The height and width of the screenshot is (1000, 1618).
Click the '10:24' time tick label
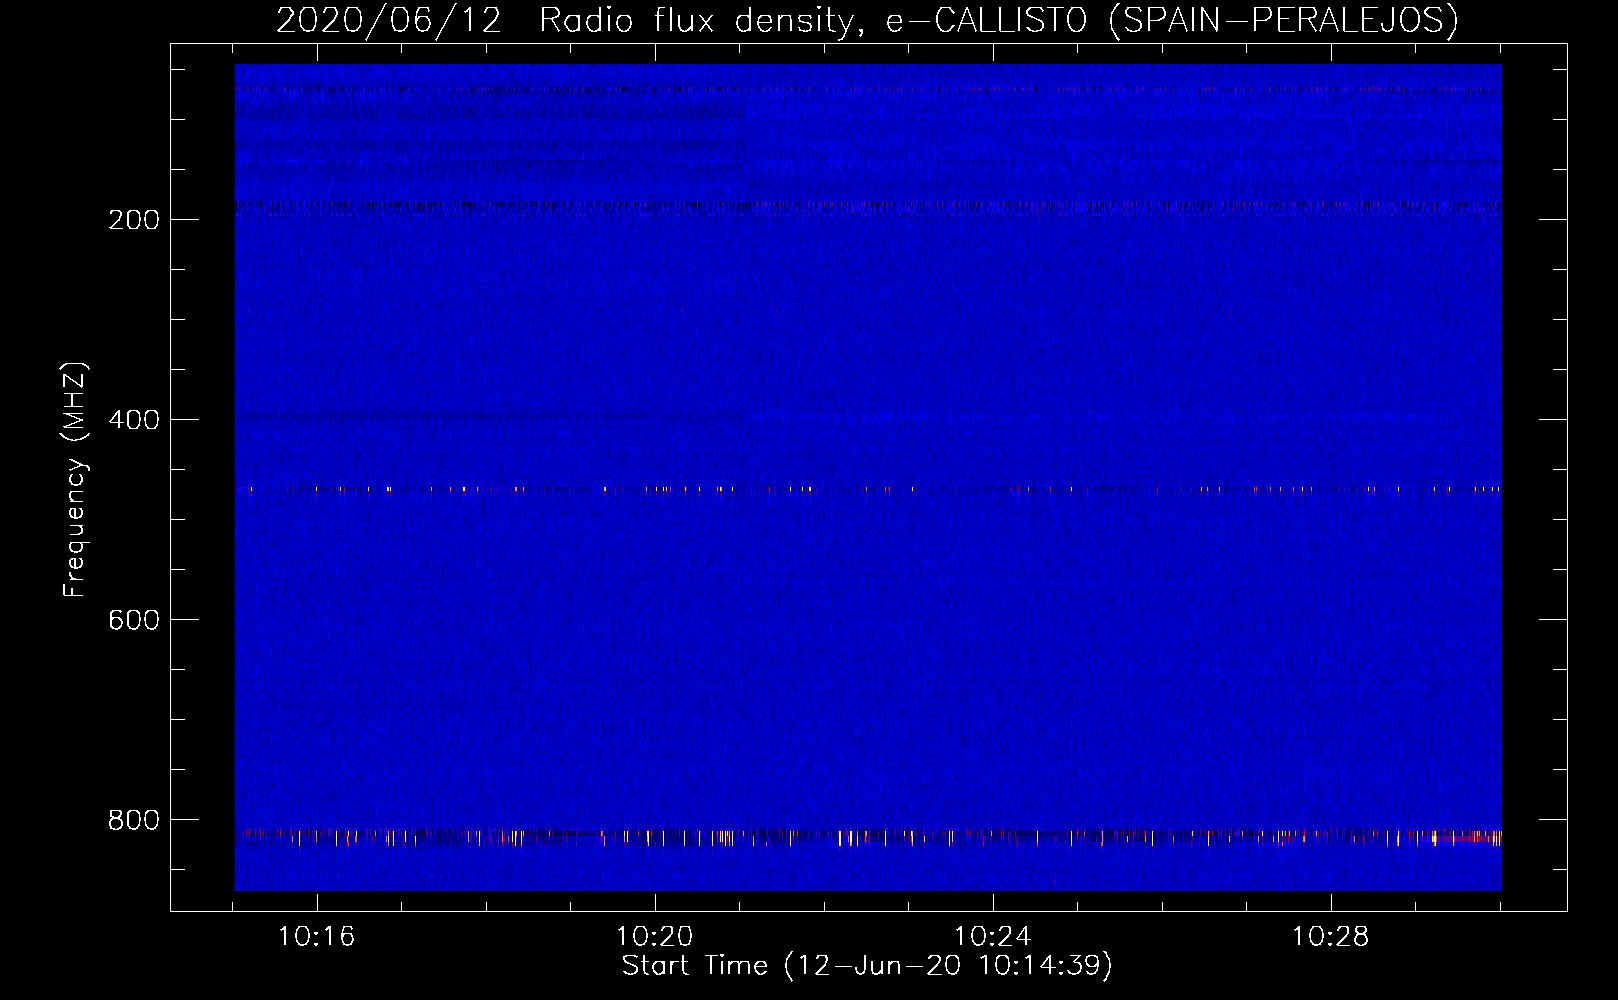coord(993,937)
